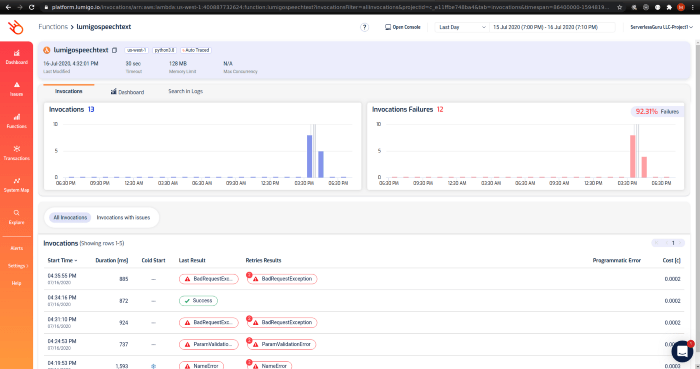Click the Open Console button
Viewport: 700px width, 369px height.
click(403, 27)
